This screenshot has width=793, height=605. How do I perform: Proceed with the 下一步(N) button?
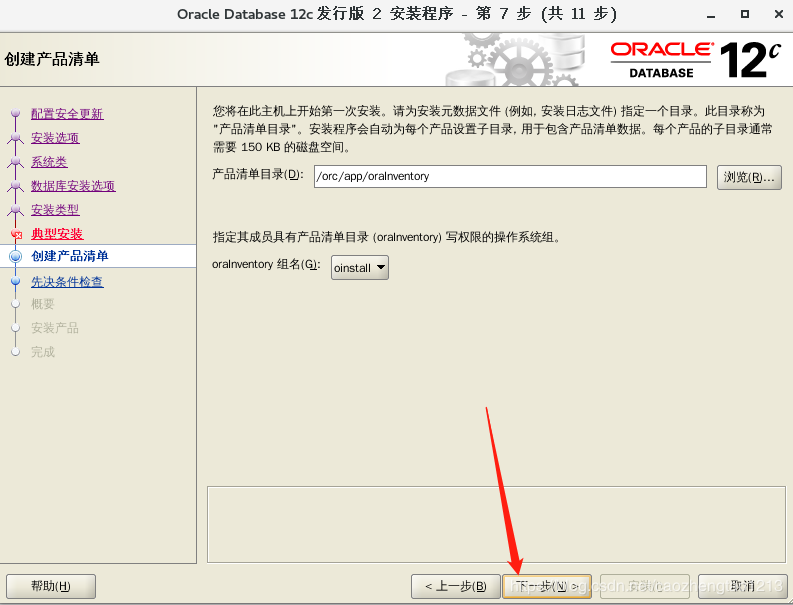coord(547,586)
